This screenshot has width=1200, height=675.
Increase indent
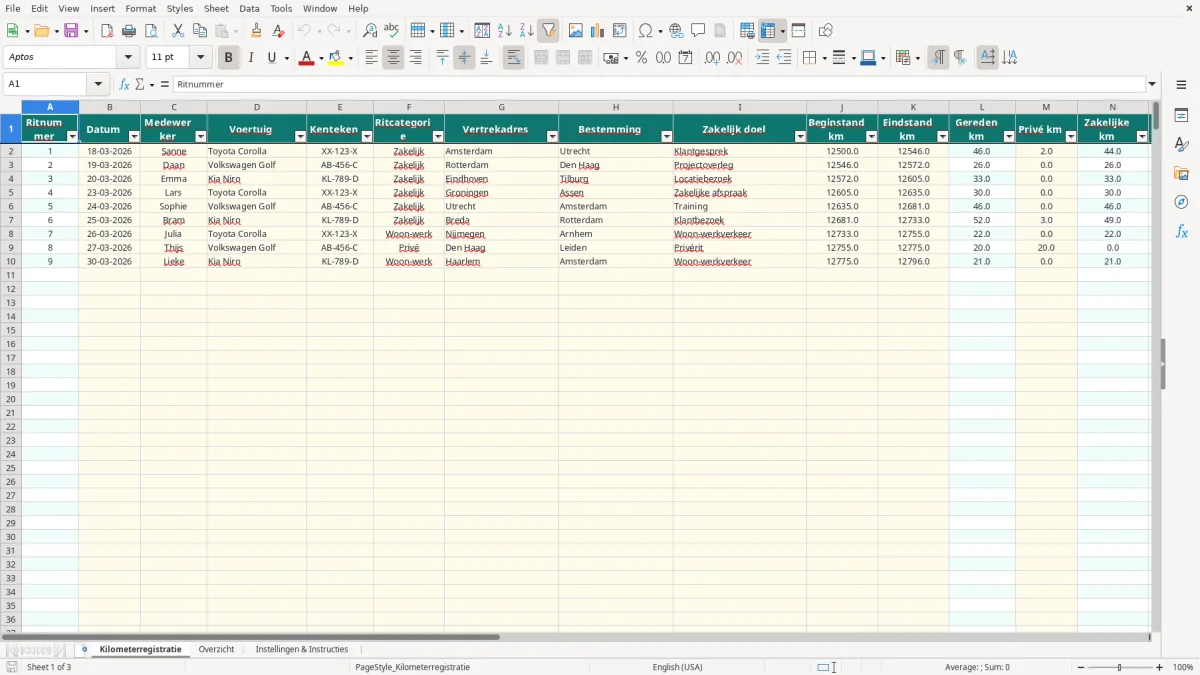(762, 58)
